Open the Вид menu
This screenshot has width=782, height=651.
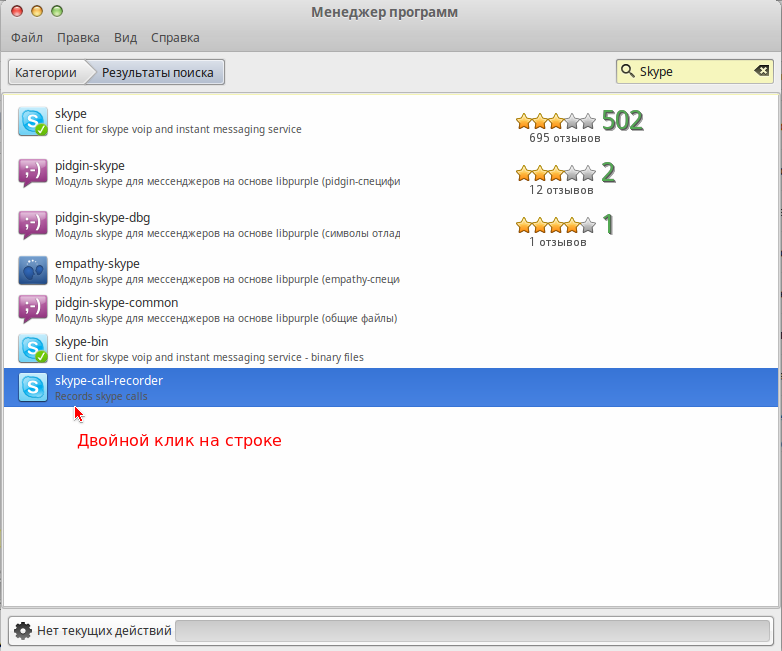125,38
